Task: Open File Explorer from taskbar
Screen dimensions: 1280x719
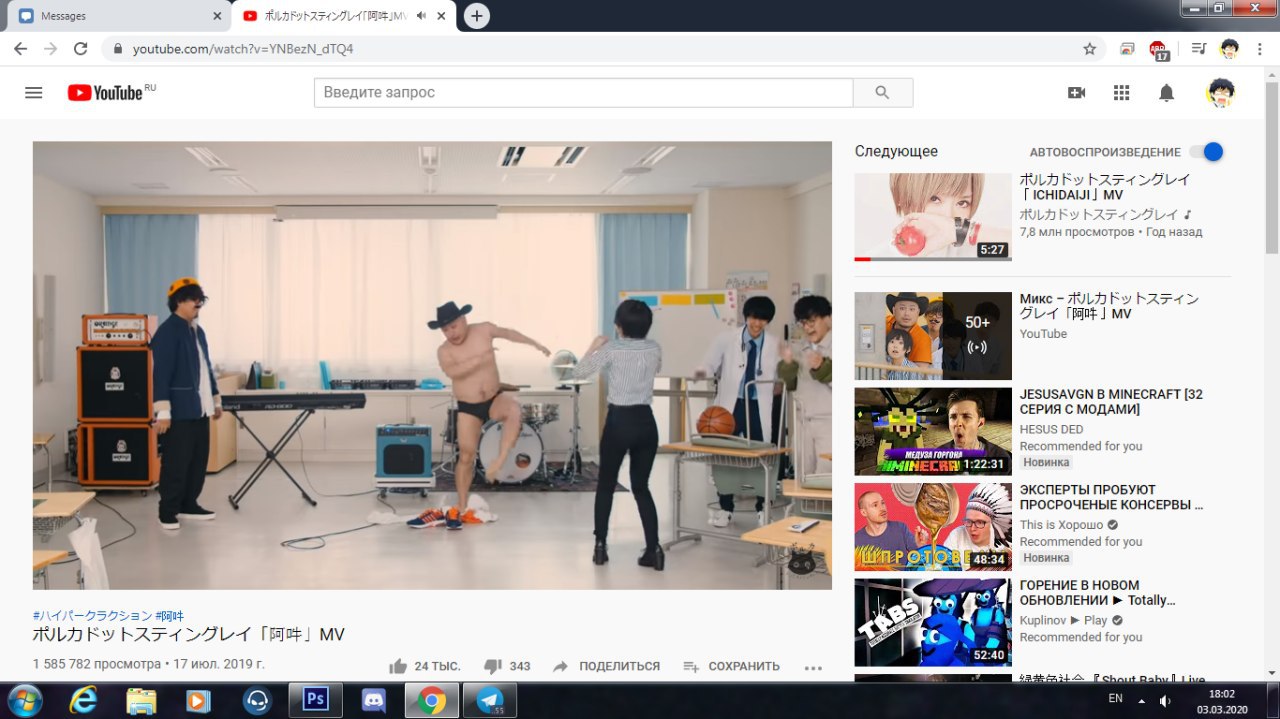Action: [141, 700]
